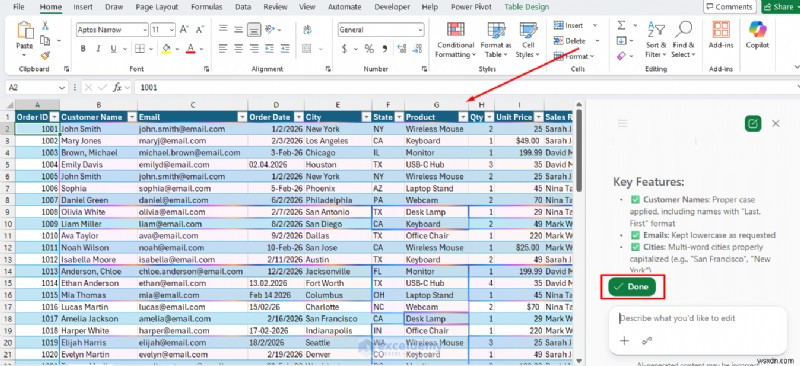This screenshot has width=800, height=366.
Task: Click the AutoSum sigma icon
Action: (x=621, y=26)
